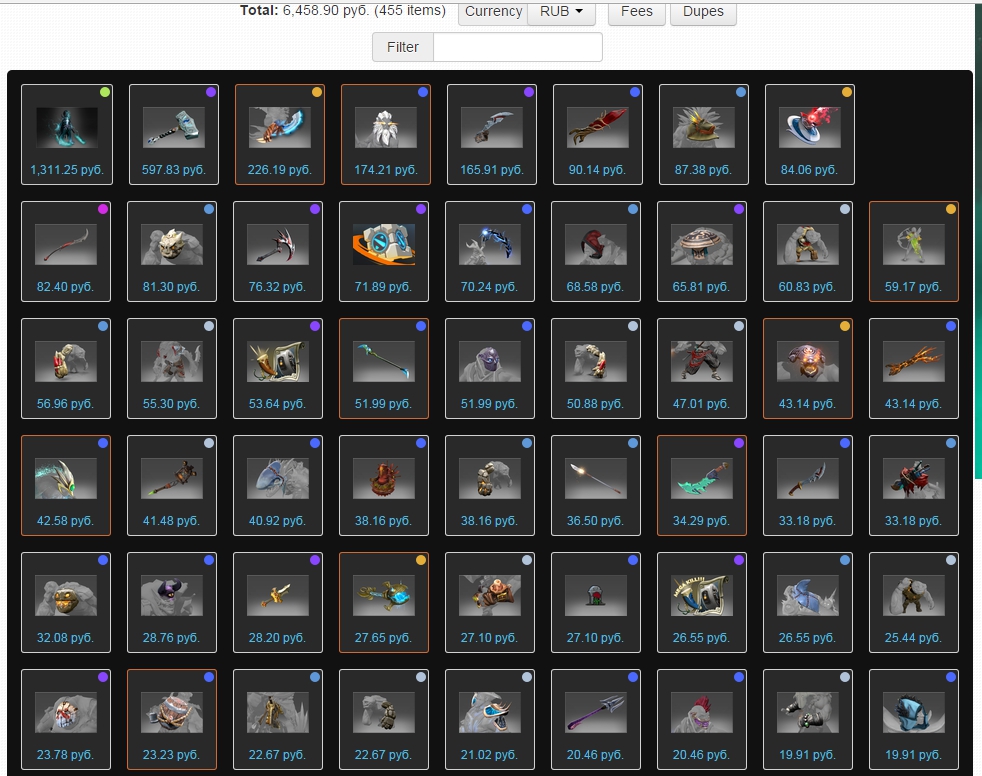
Task: Click the pink rarity dot on 82.40 item
Action: (104, 209)
